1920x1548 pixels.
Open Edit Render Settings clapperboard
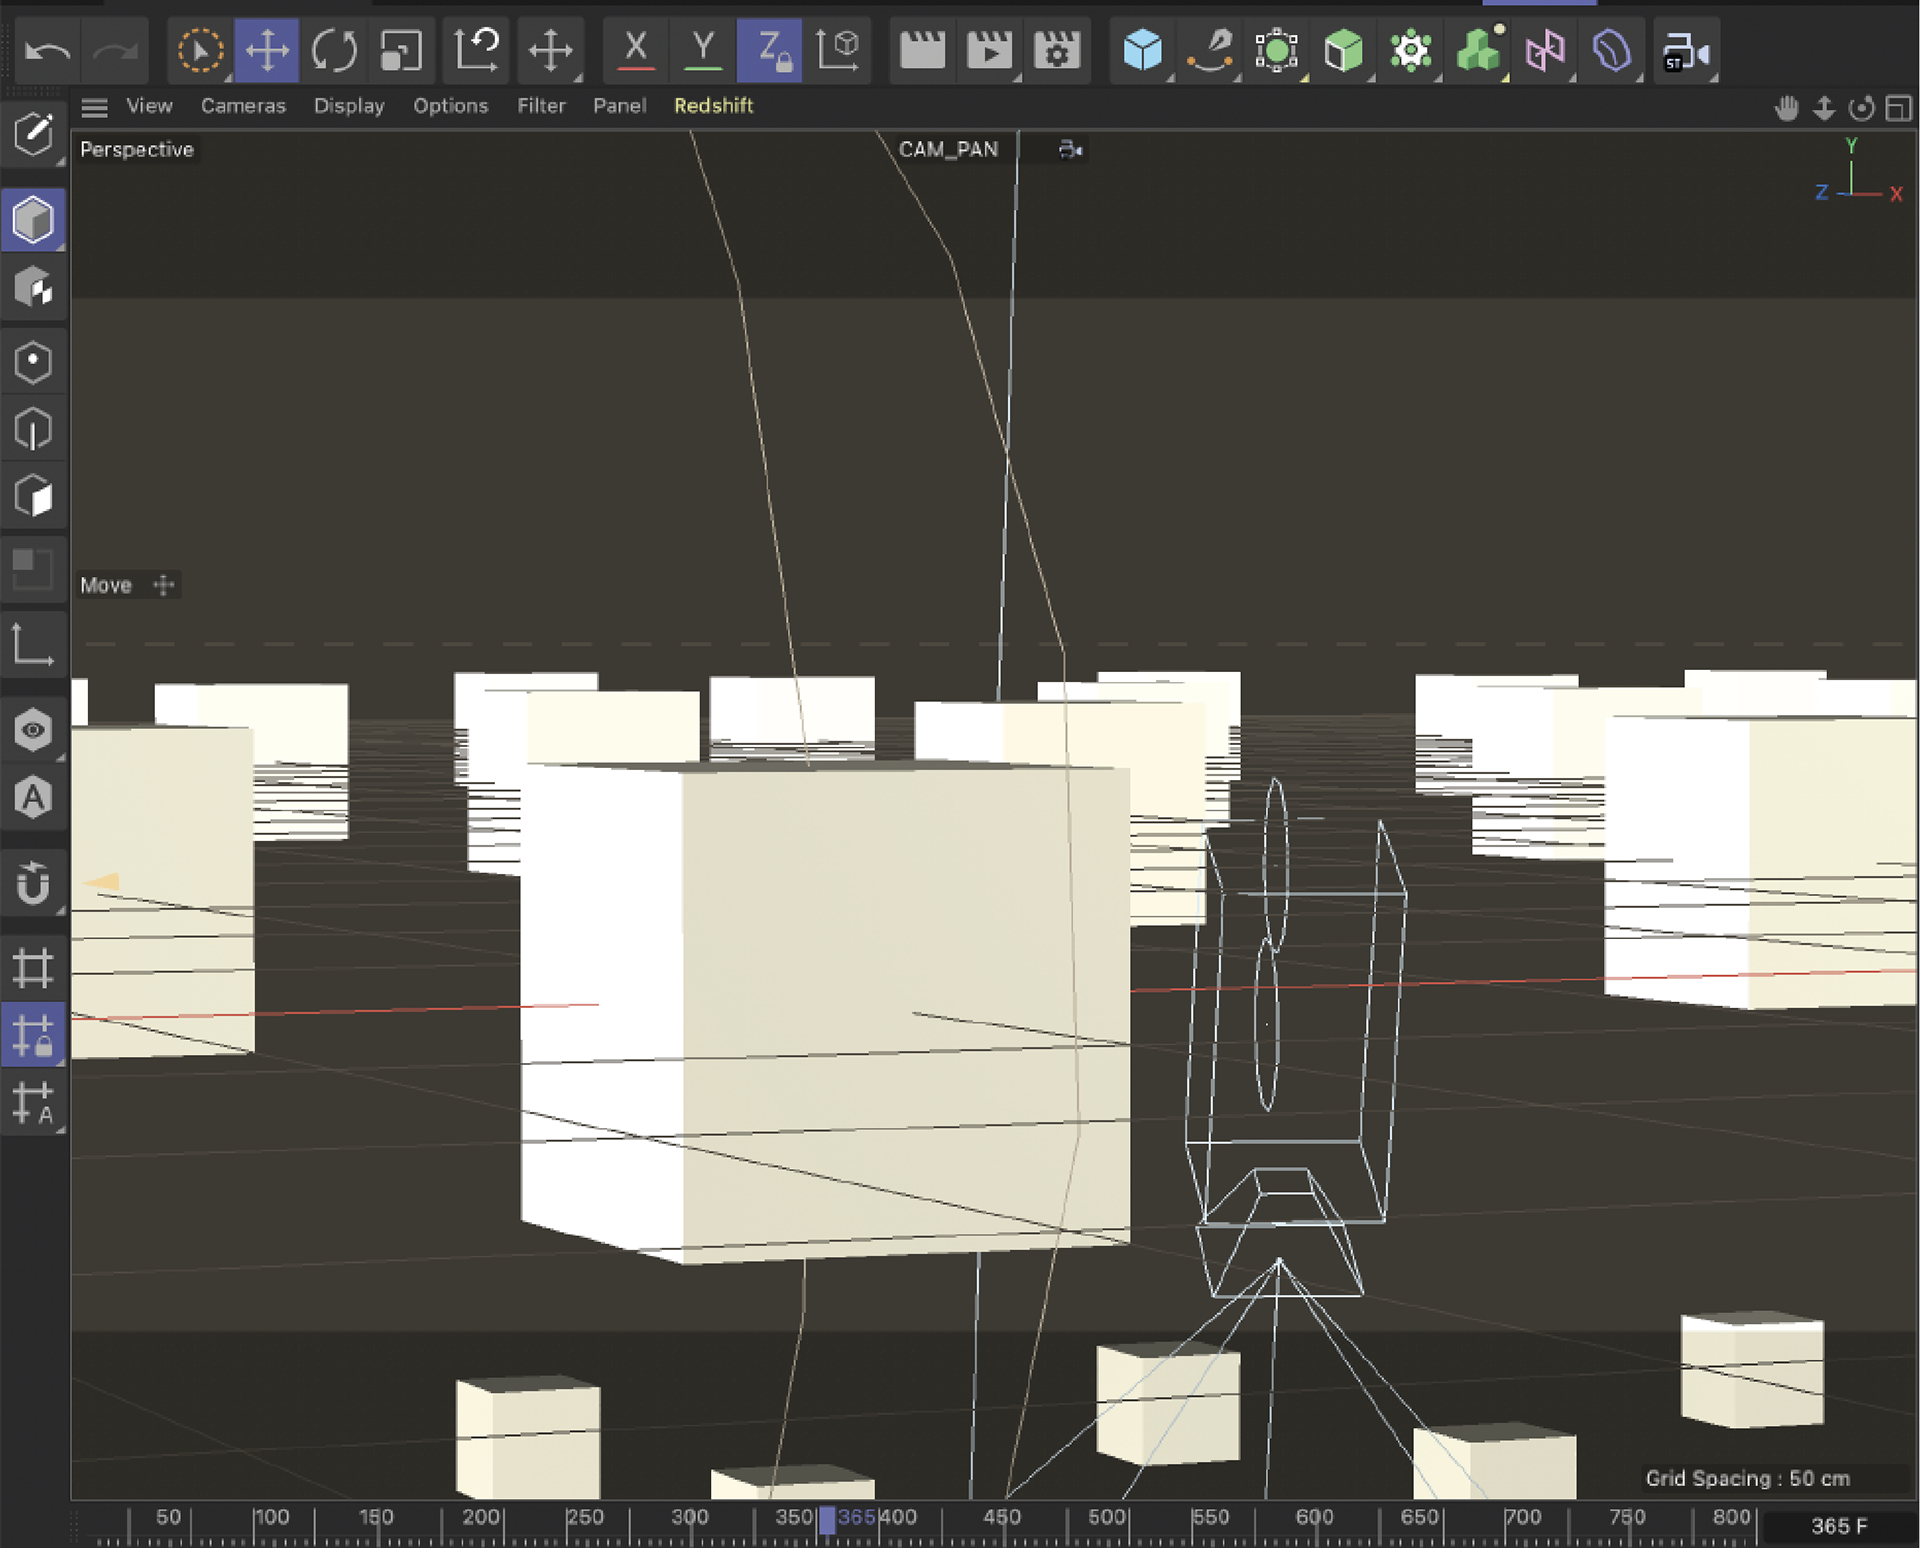click(x=1056, y=50)
